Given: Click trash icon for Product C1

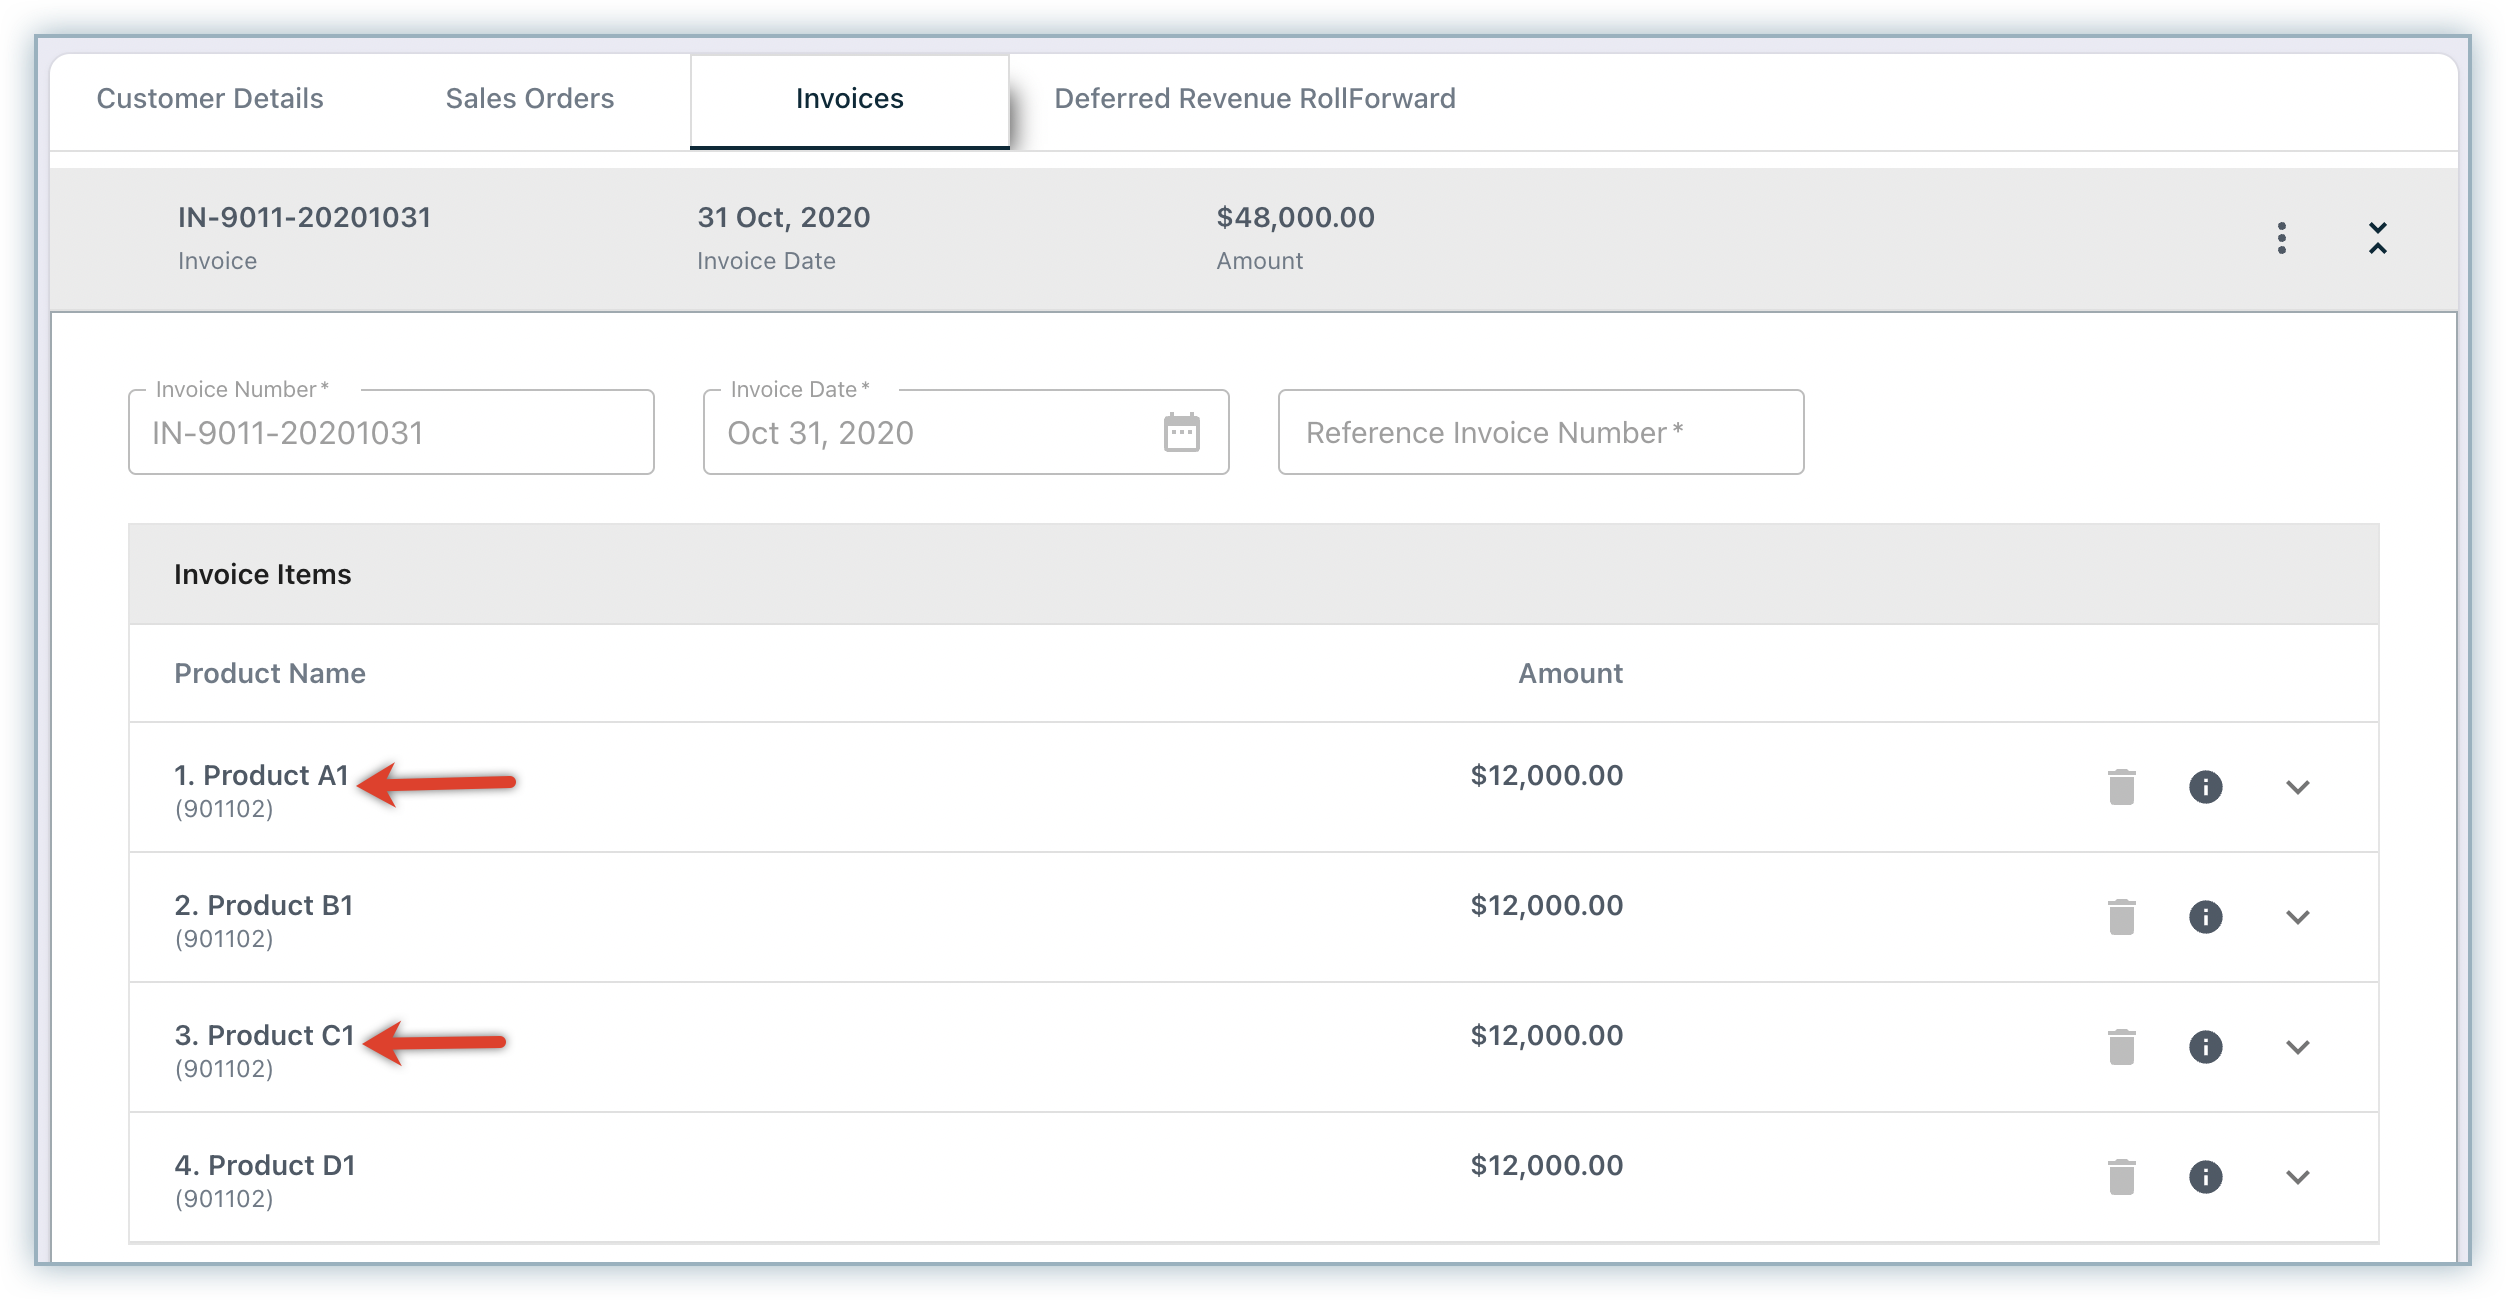Looking at the screenshot, I should 2121,1047.
